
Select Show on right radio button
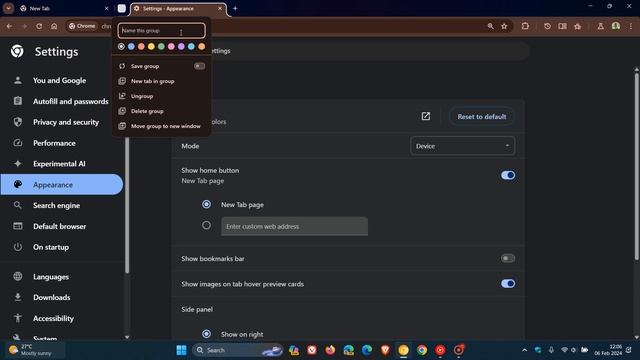click(207, 334)
